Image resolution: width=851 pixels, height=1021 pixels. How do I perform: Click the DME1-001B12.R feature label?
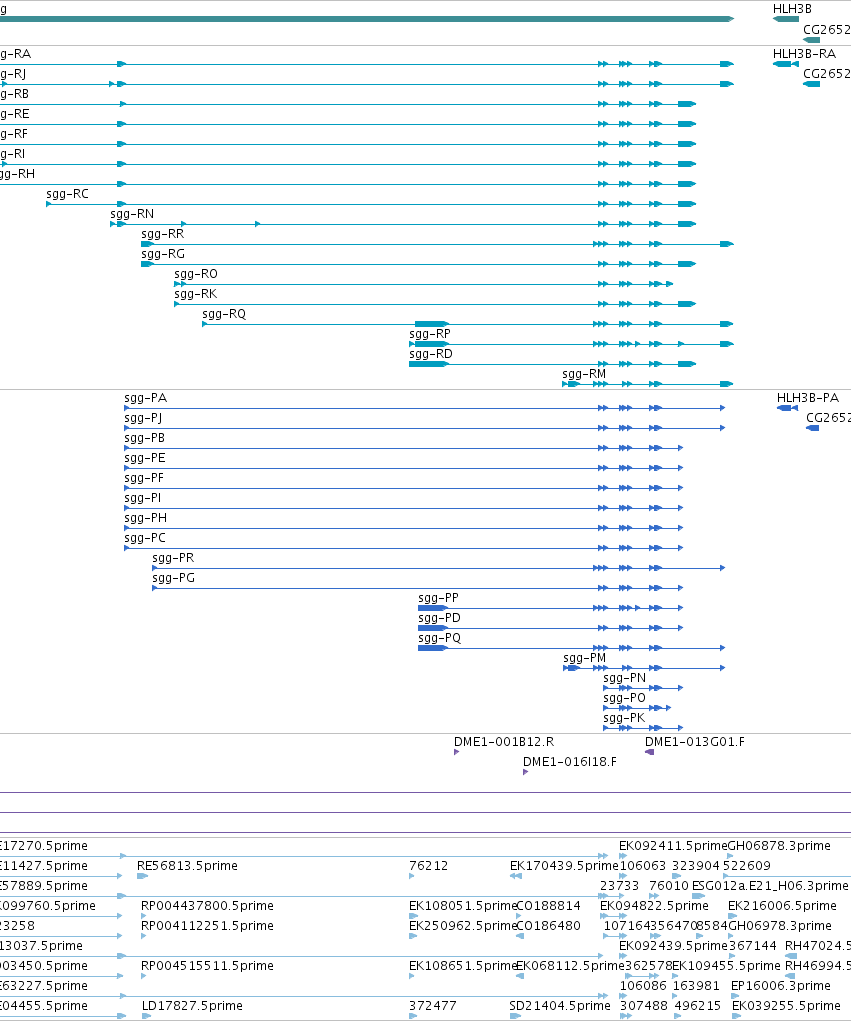504,742
